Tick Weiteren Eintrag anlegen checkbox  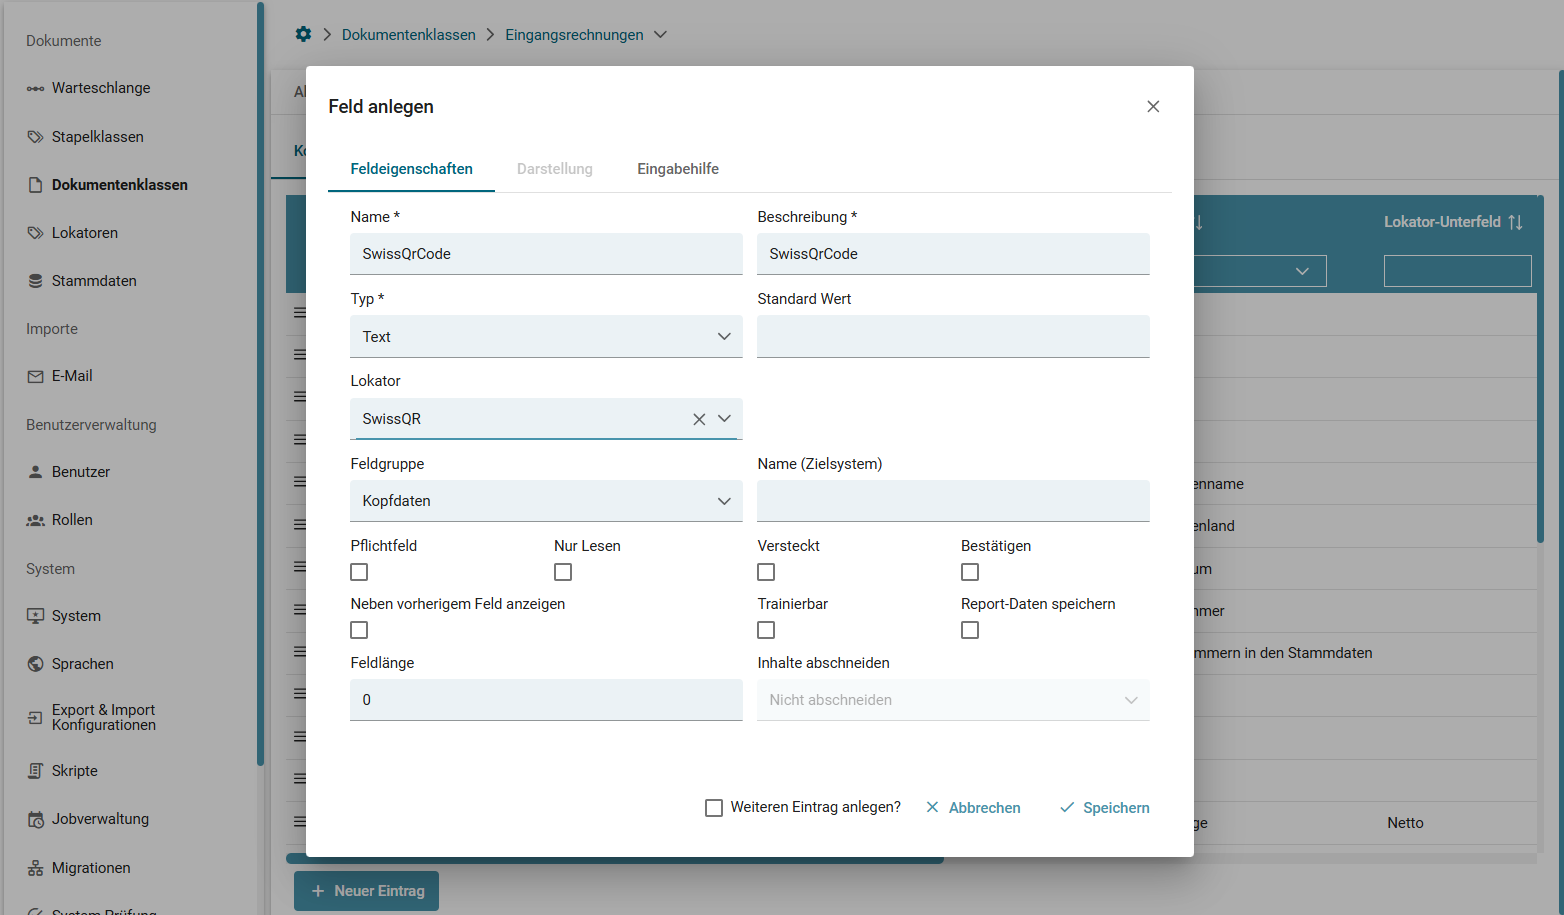(714, 808)
